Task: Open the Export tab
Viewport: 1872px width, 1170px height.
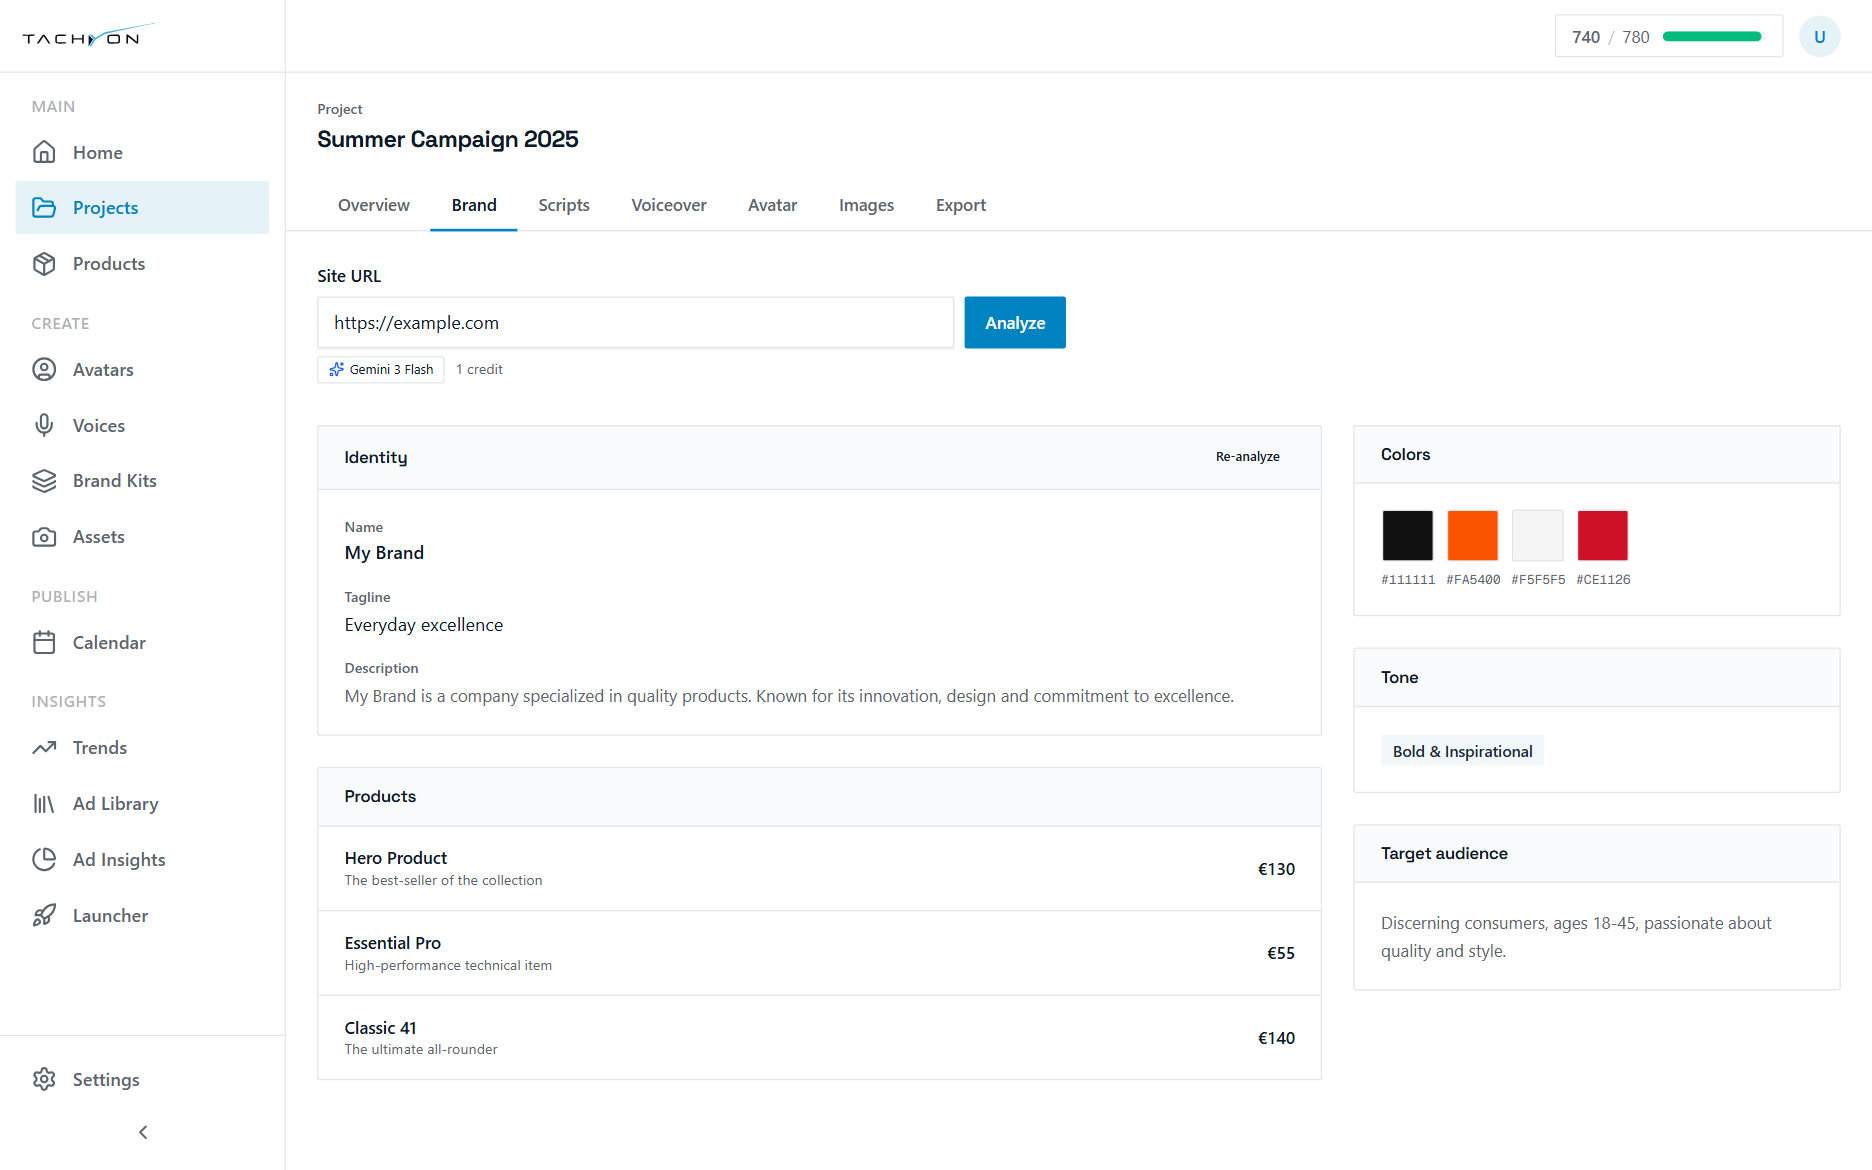Action: pos(961,205)
